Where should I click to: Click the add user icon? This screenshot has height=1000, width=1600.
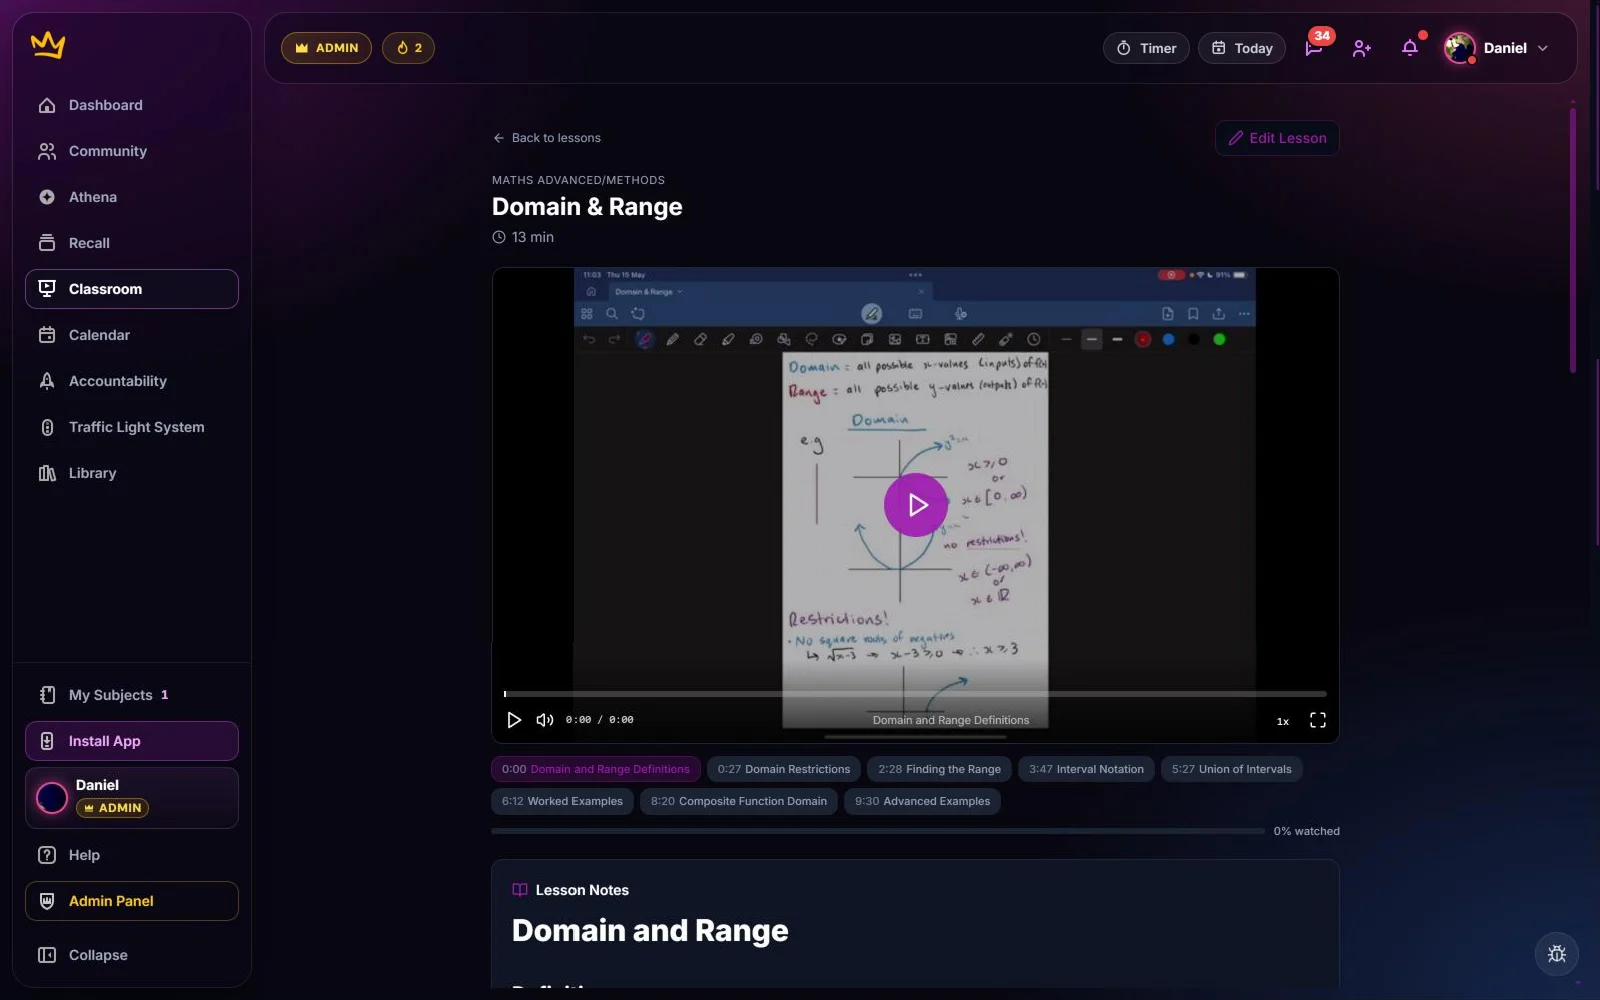coord(1362,48)
